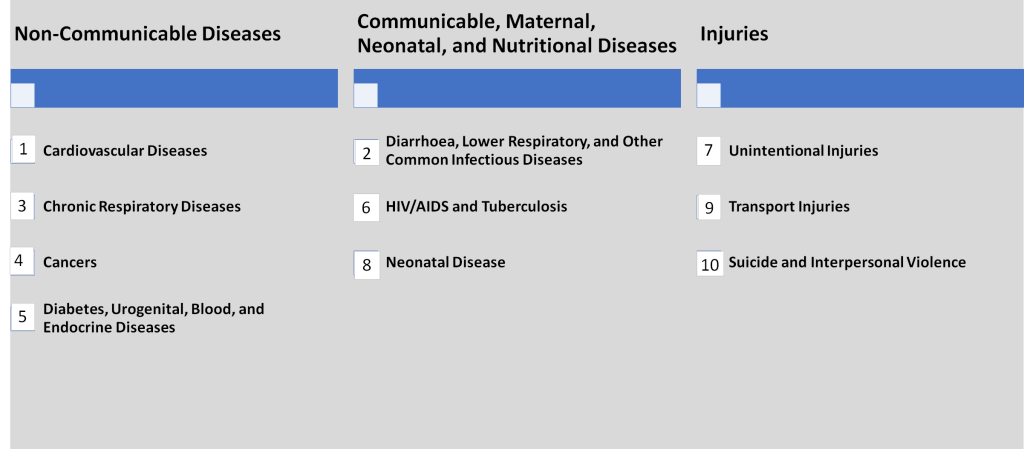Viewport: 1024px width, 449px height.
Task: Select rank box 2 beside Diarrhoea entry
Action: [x=367, y=152]
